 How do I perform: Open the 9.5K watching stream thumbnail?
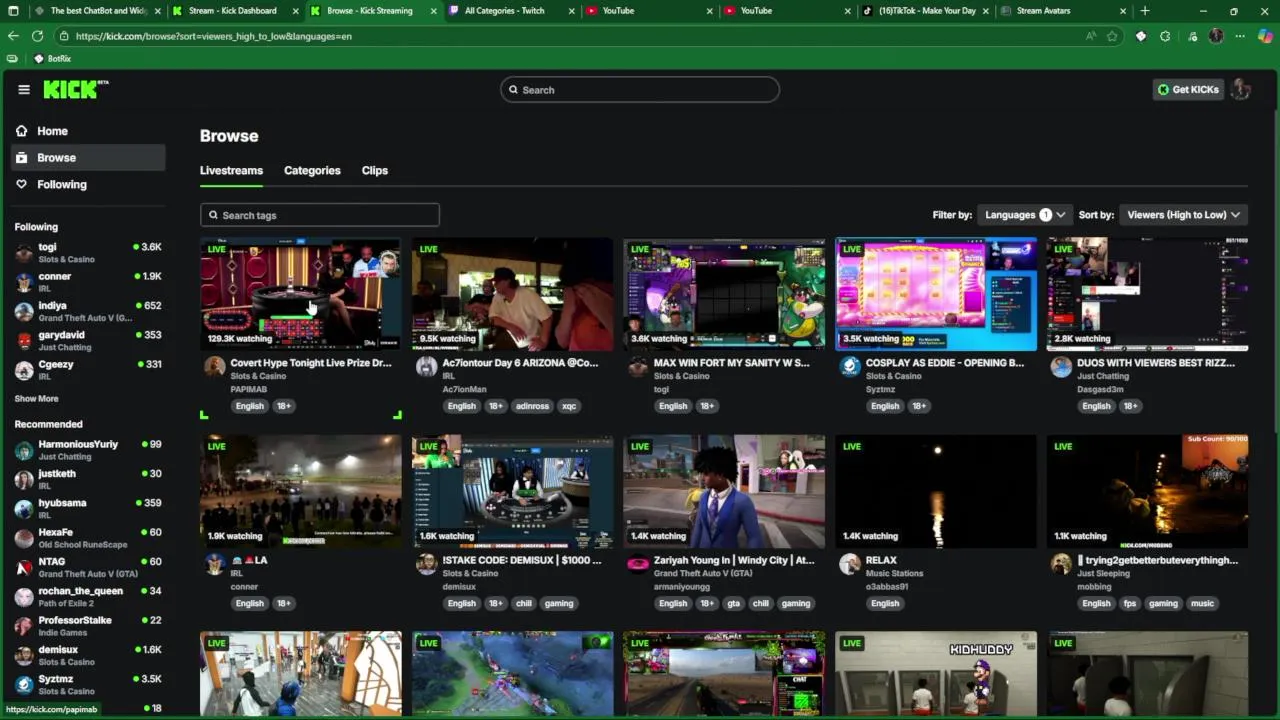[513, 294]
